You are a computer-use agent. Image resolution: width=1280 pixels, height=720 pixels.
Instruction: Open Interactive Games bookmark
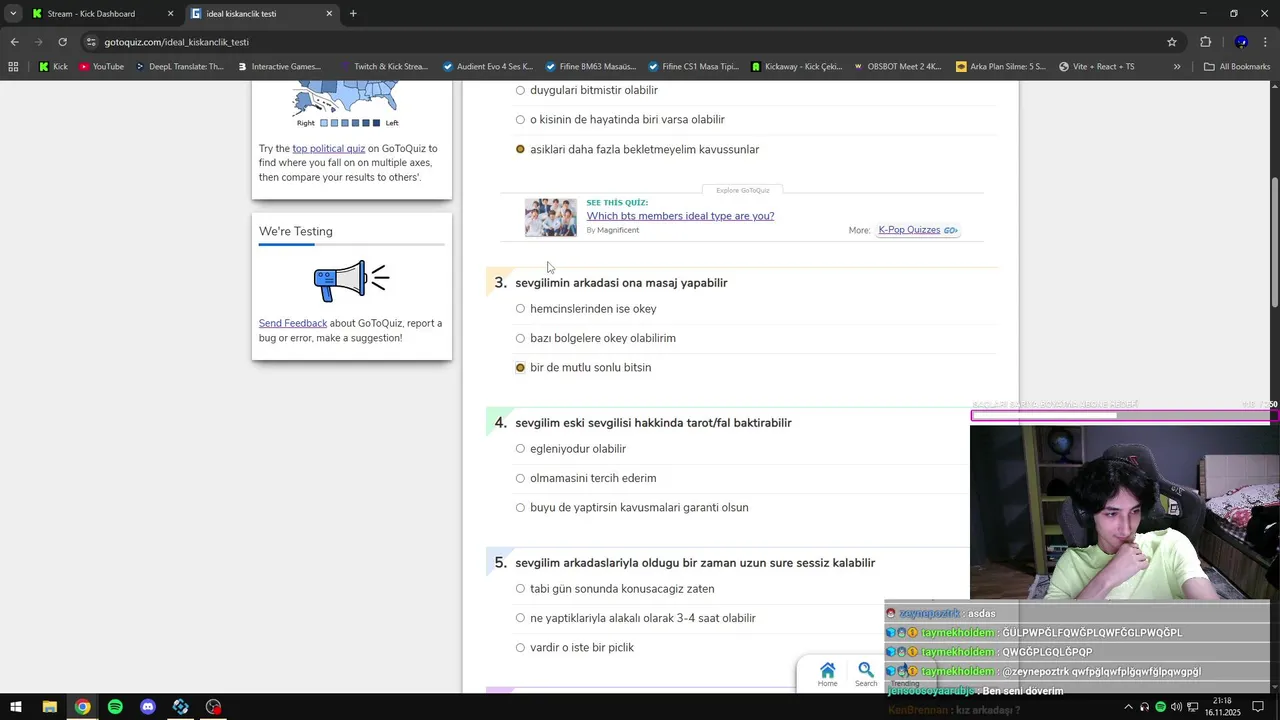pyautogui.click(x=279, y=67)
